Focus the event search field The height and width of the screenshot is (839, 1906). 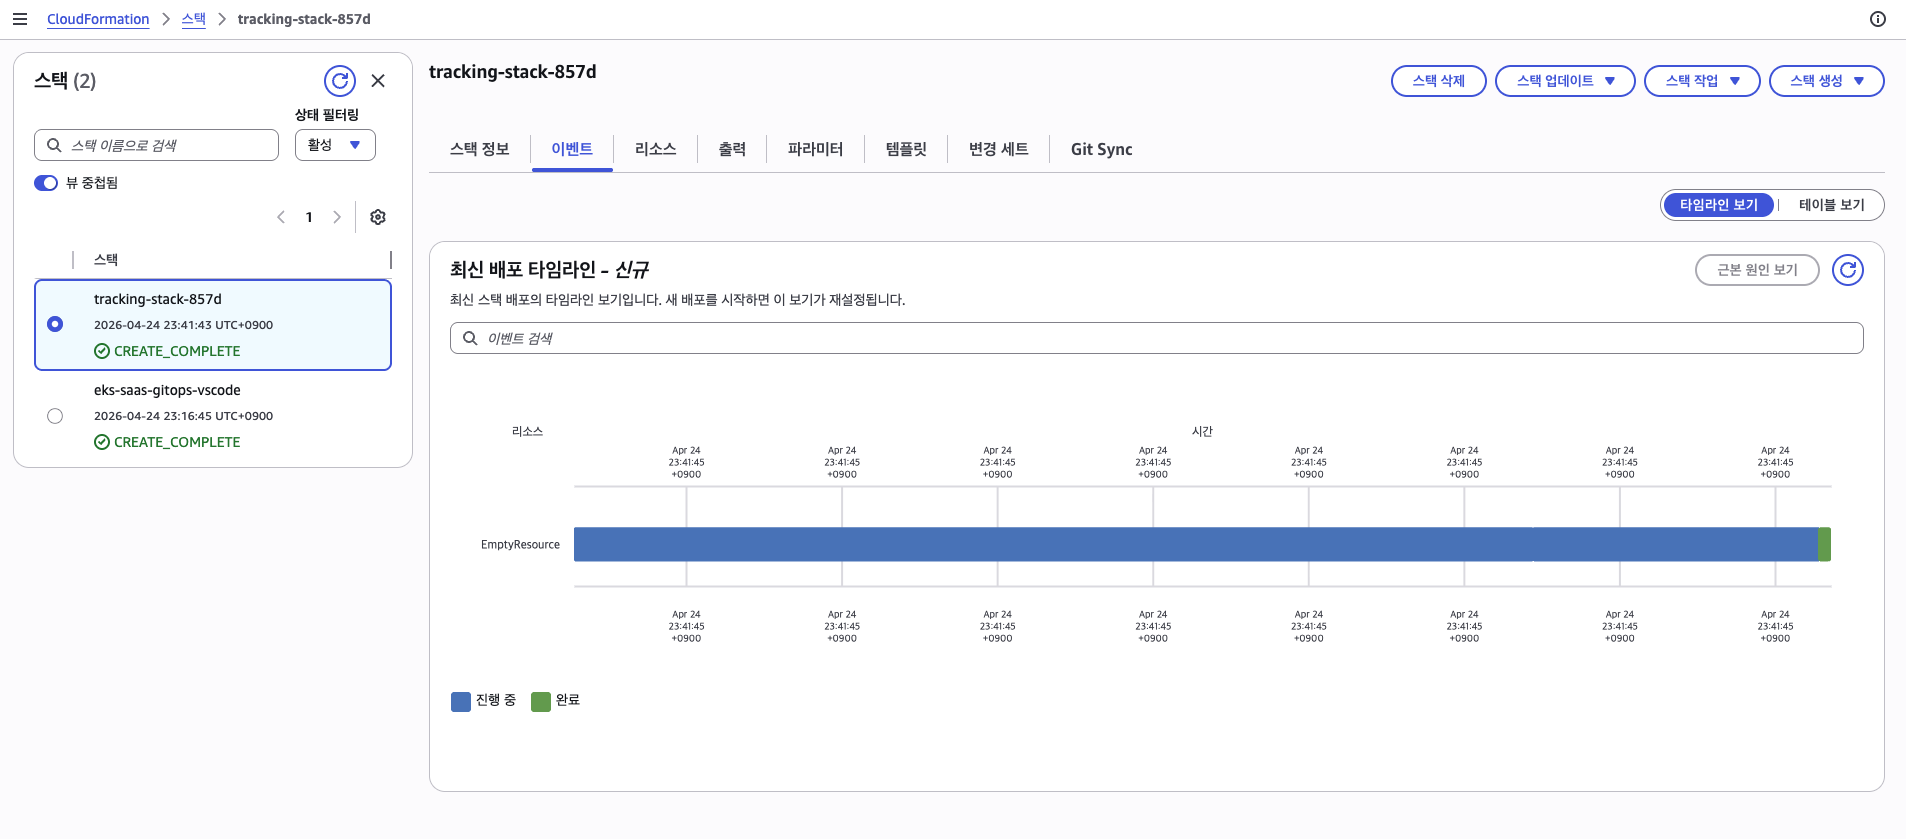point(1157,338)
